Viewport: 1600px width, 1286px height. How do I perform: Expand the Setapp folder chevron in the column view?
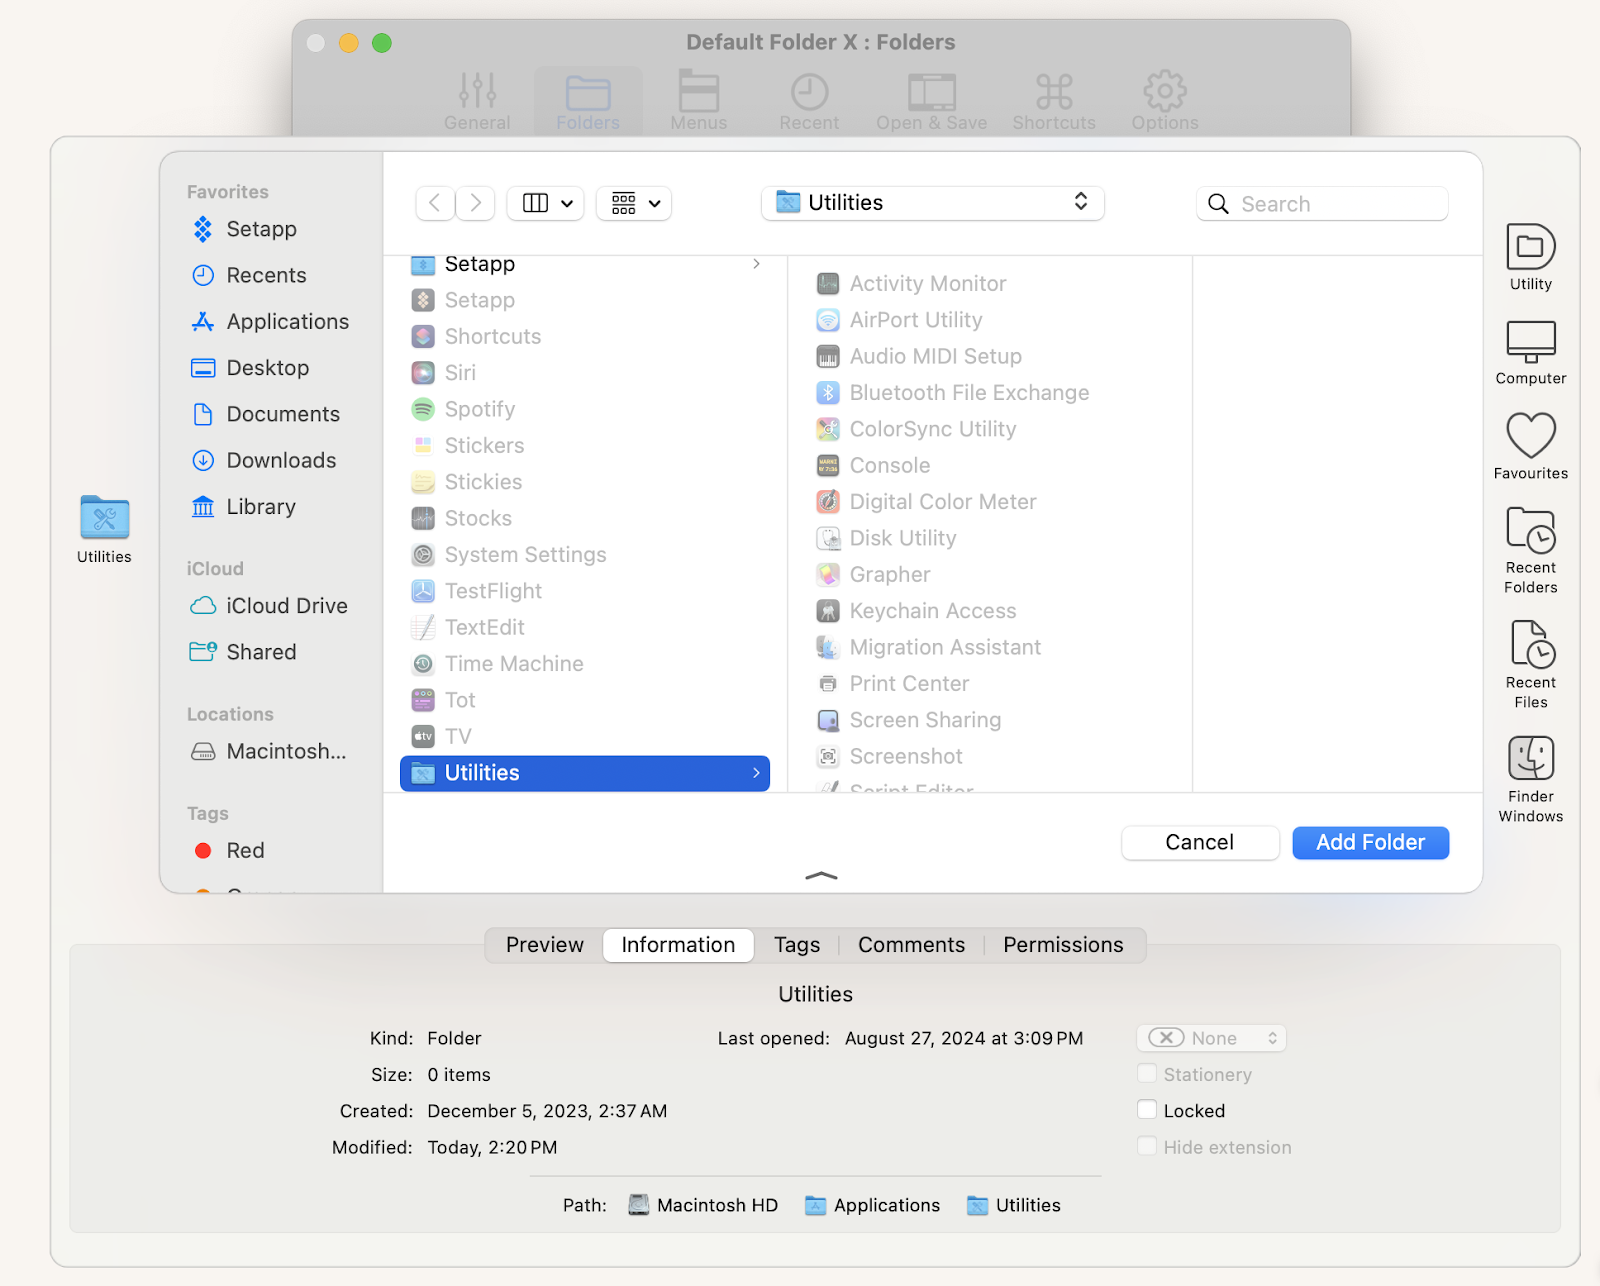(x=756, y=264)
